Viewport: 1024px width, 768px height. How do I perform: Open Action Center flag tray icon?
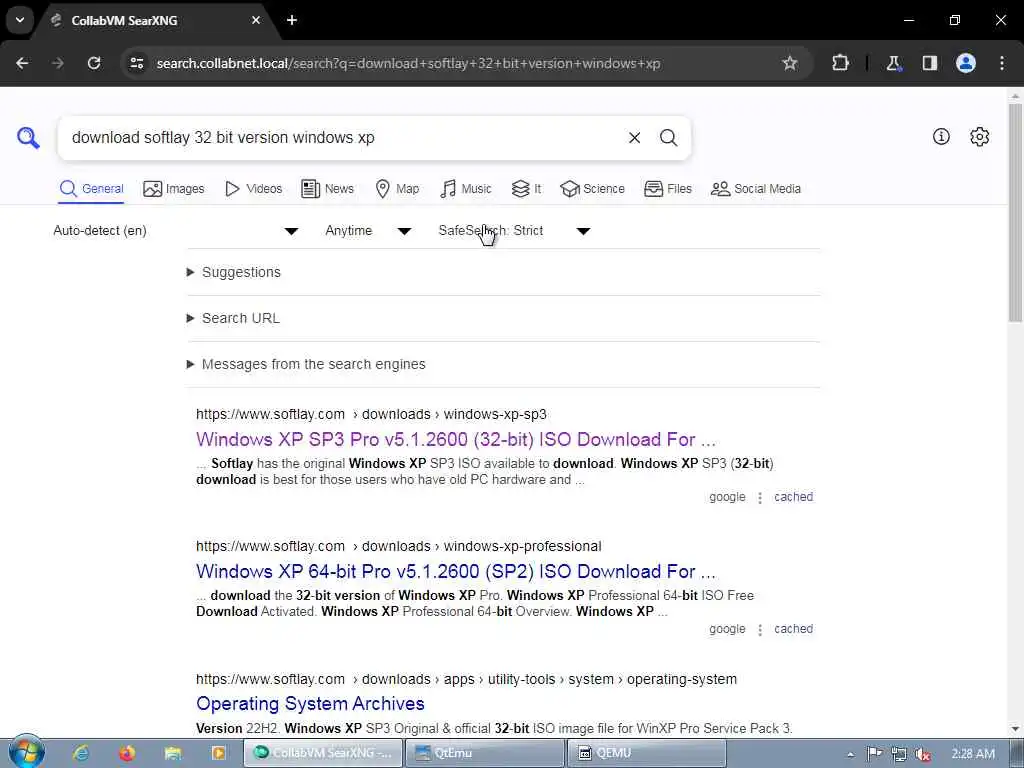tap(874, 754)
